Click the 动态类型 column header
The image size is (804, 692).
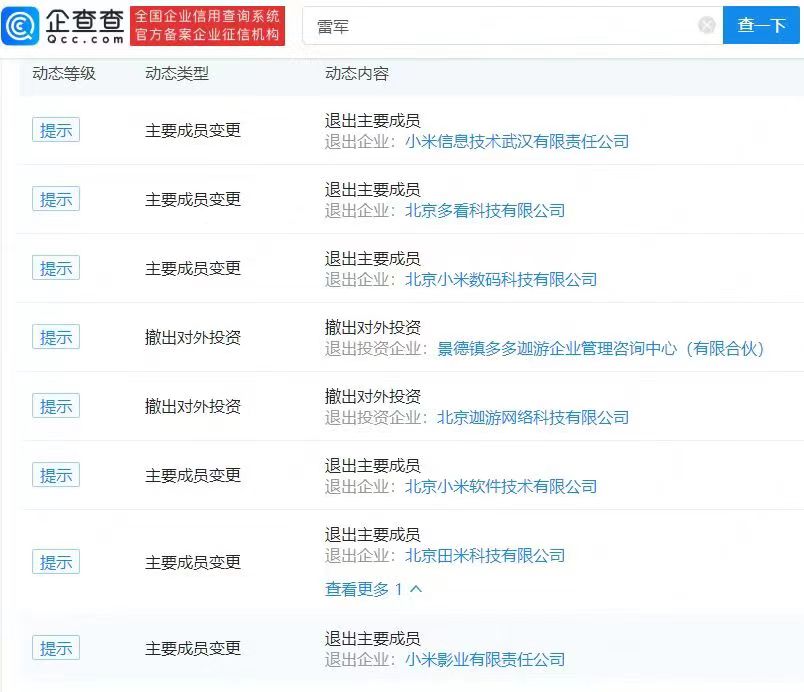[177, 74]
